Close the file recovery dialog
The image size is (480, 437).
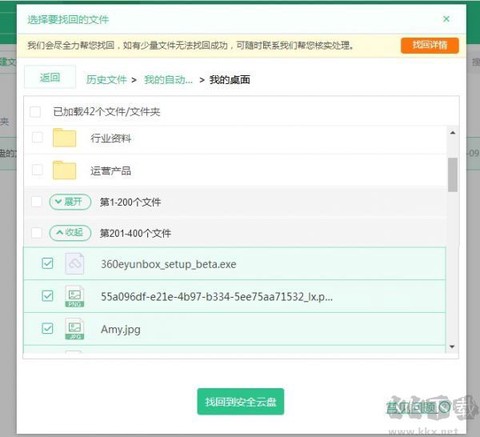point(446,19)
